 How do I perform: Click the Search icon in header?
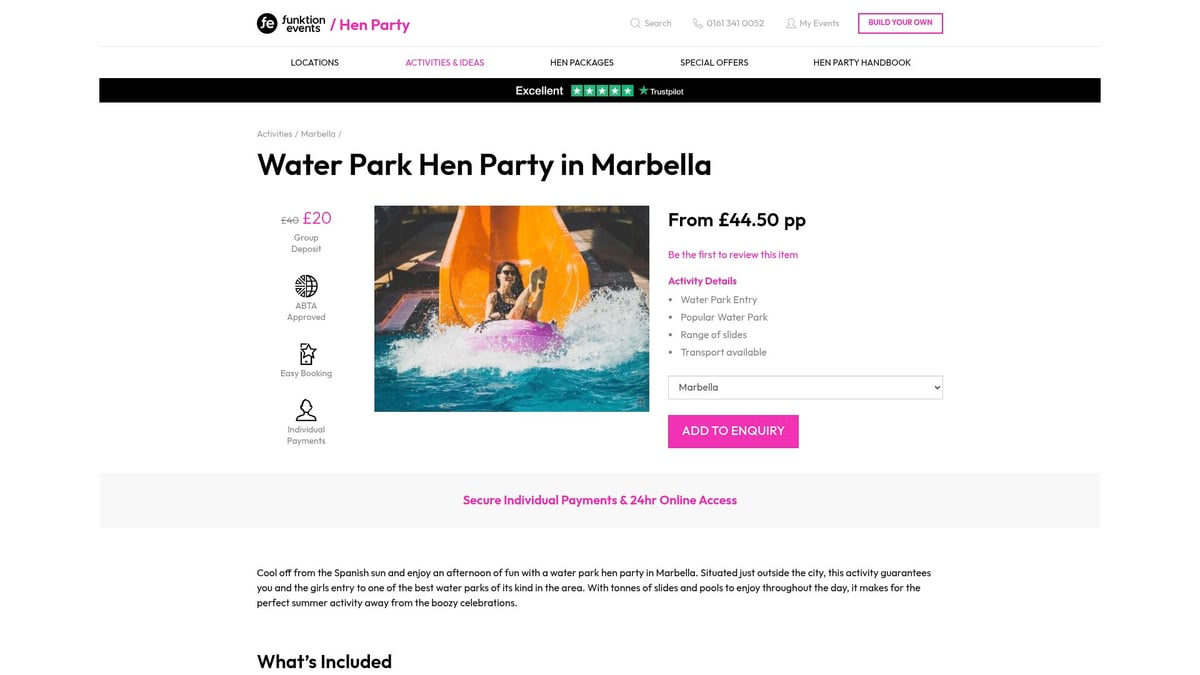[x=635, y=23]
